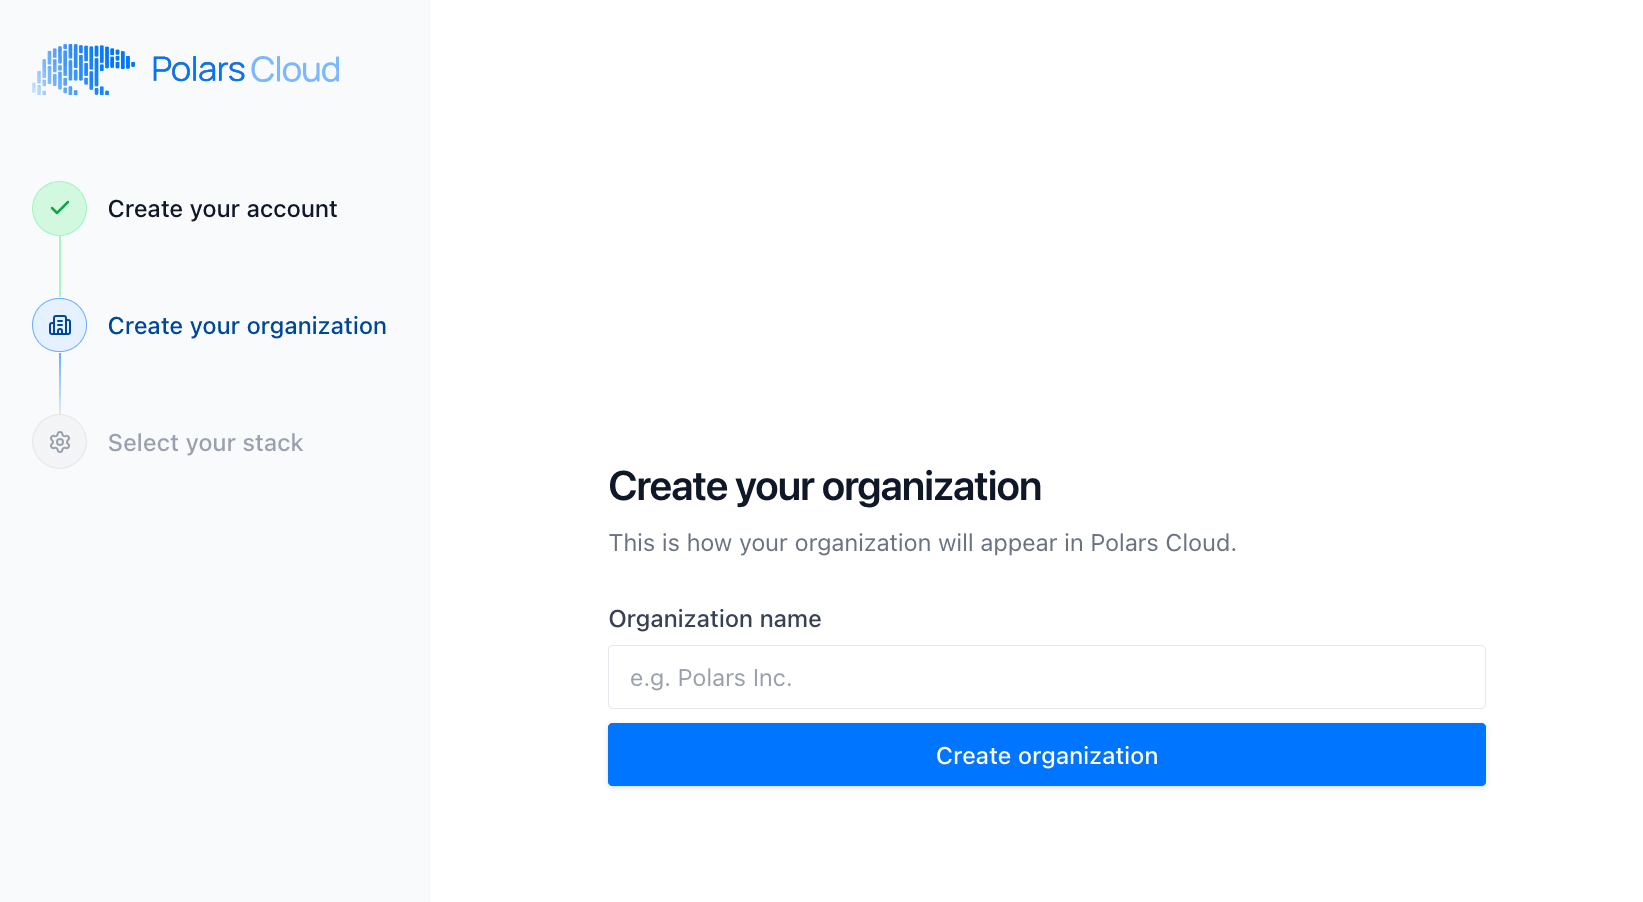Focus the Organization name input field
This screenshot has width=1643, height=902.
click(x=1047, y=677)
